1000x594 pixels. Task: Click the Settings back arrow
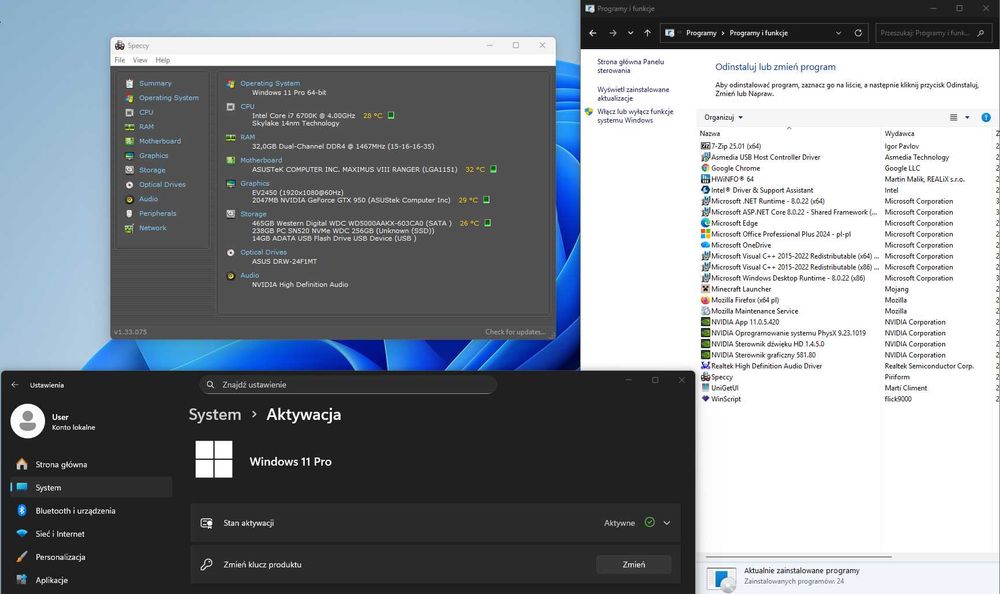[x=15, y=385]
